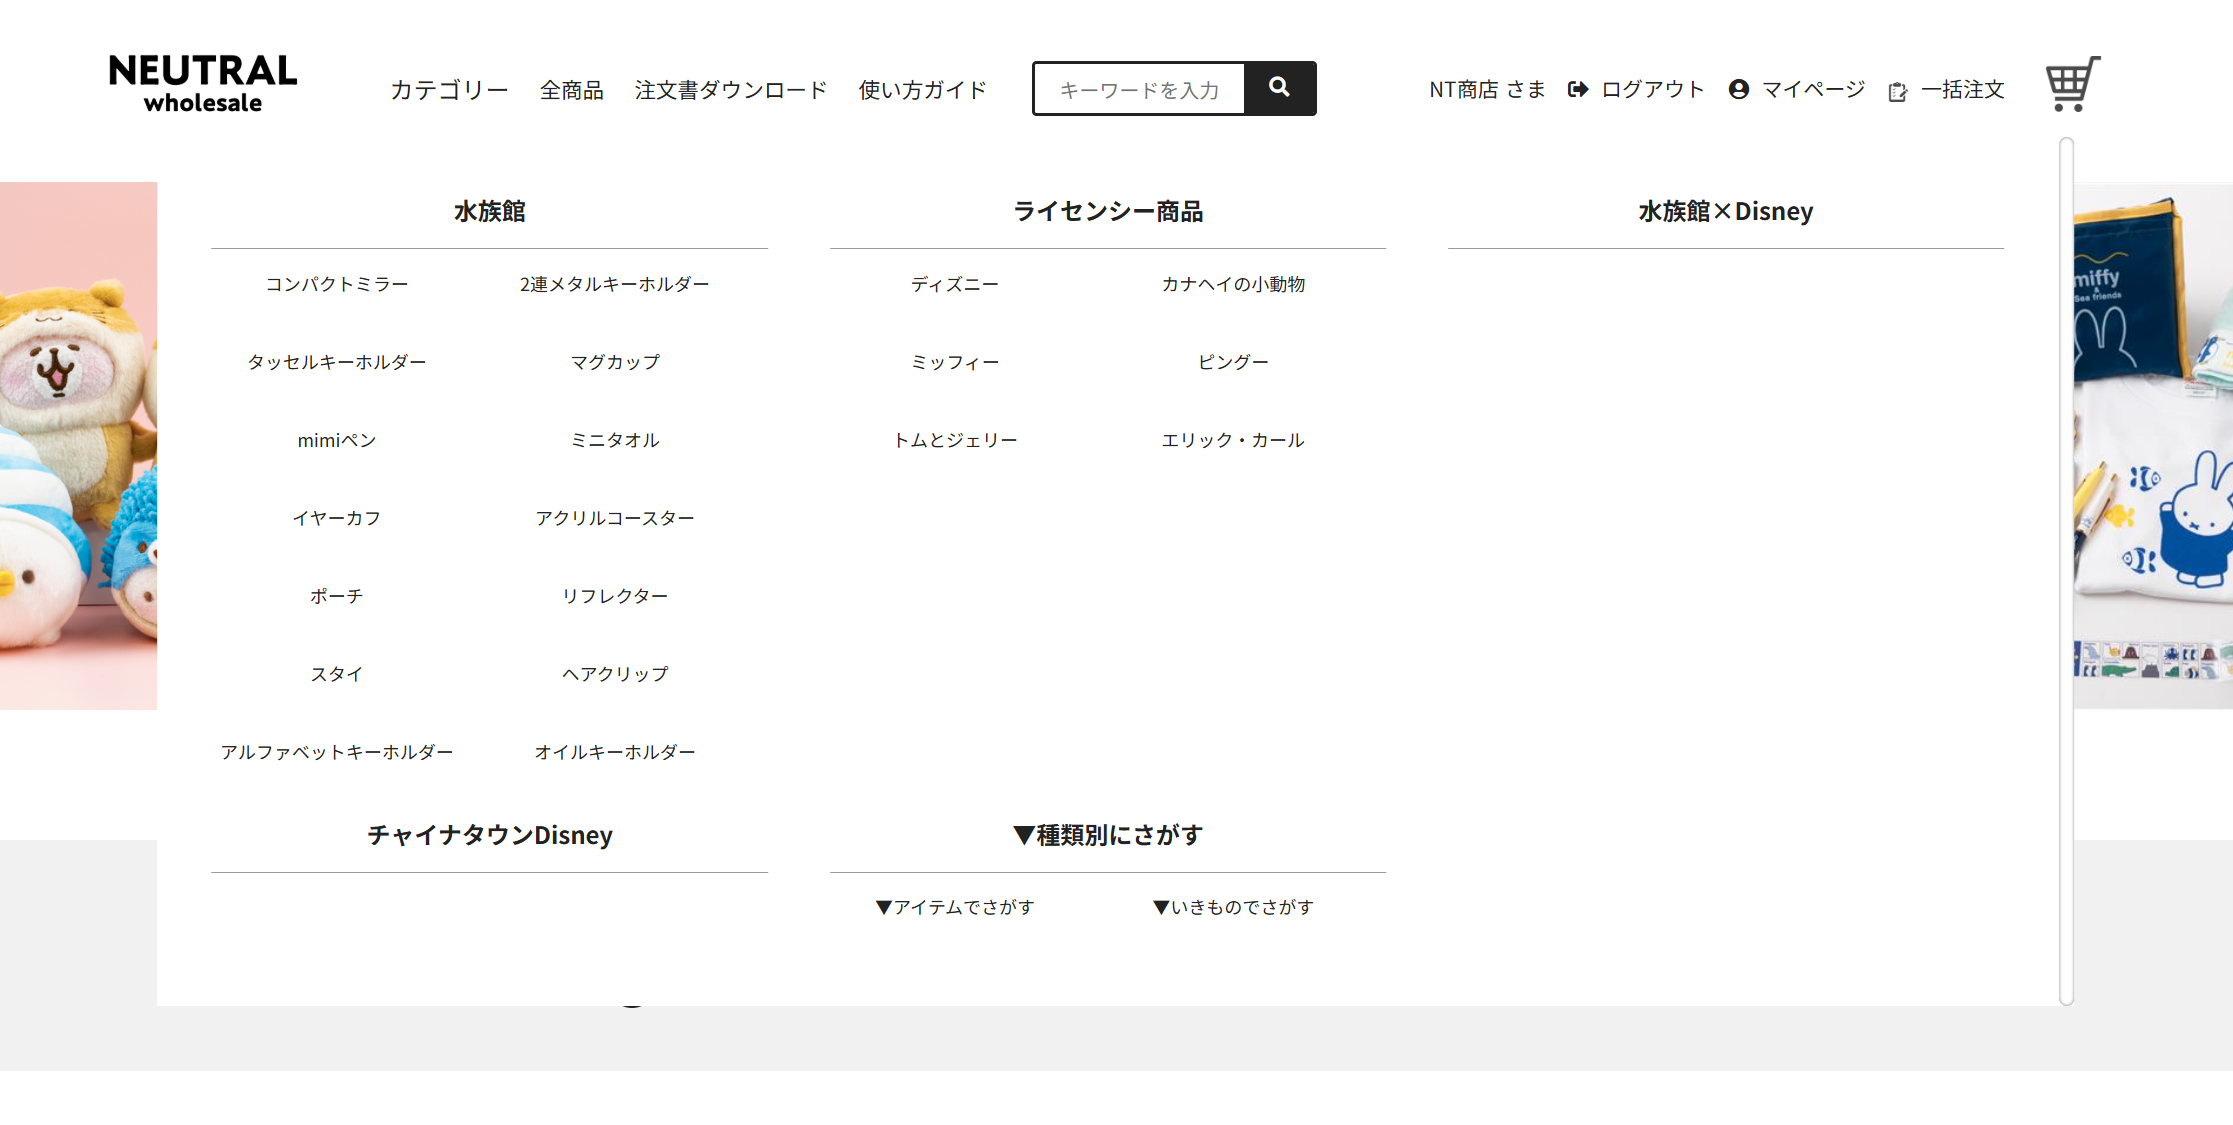Choose コンパクトミラー subcategory
The width and height of the screenshot is (2233, 1125).
(337, 284)
